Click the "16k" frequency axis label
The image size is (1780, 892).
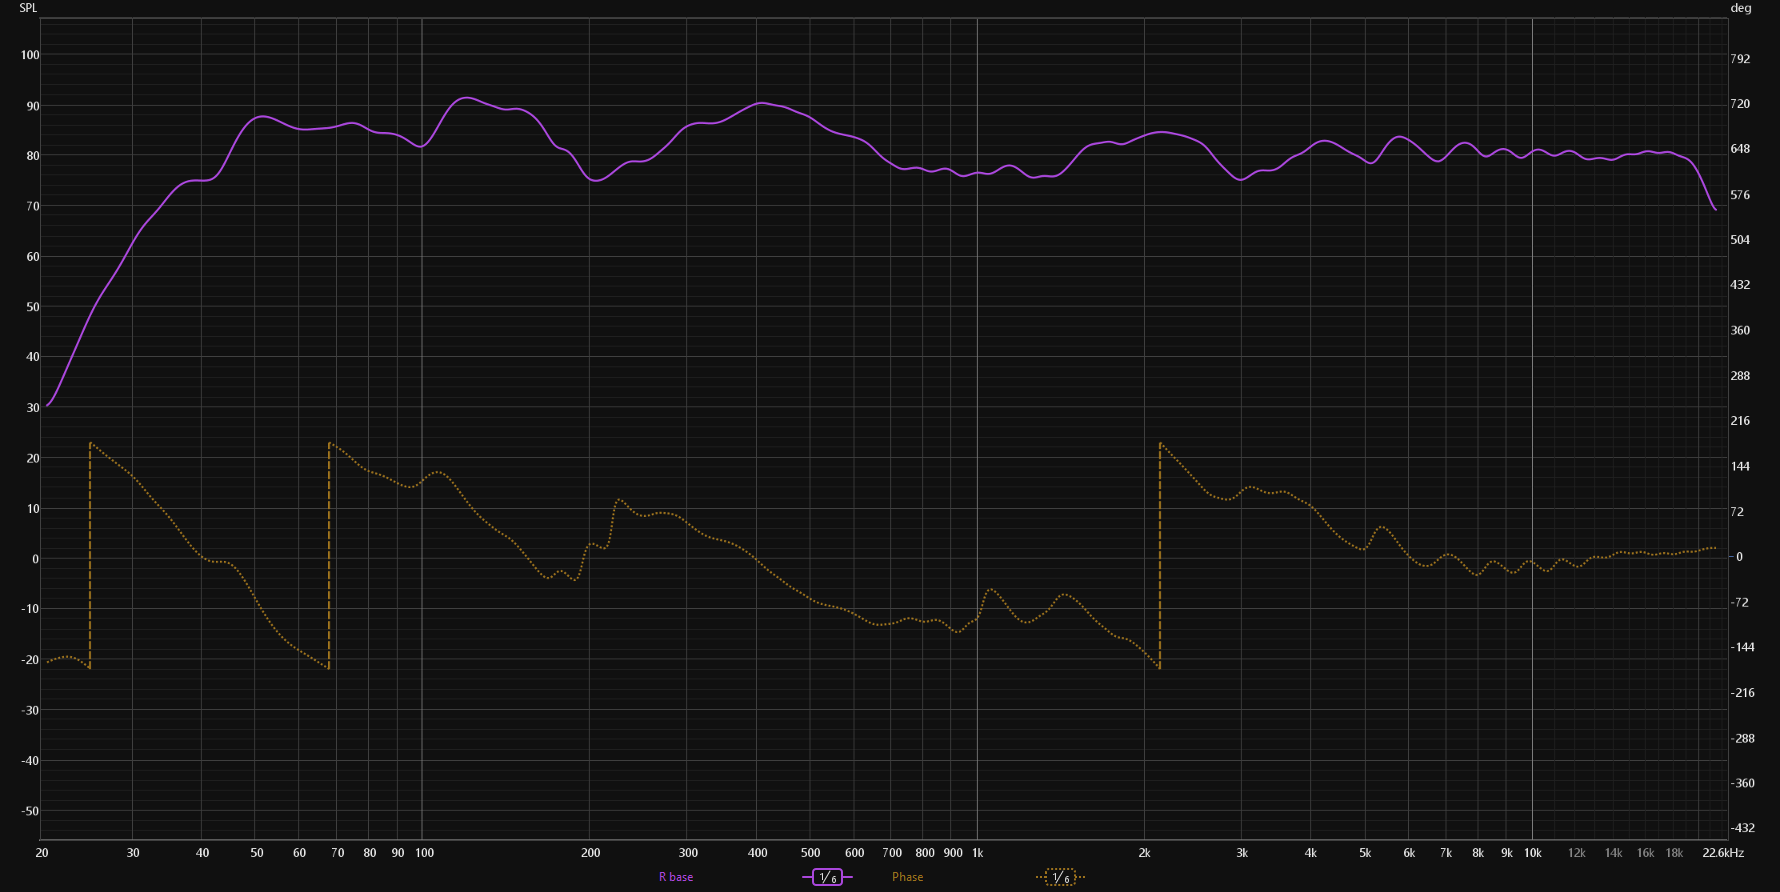coord(1646,853)
